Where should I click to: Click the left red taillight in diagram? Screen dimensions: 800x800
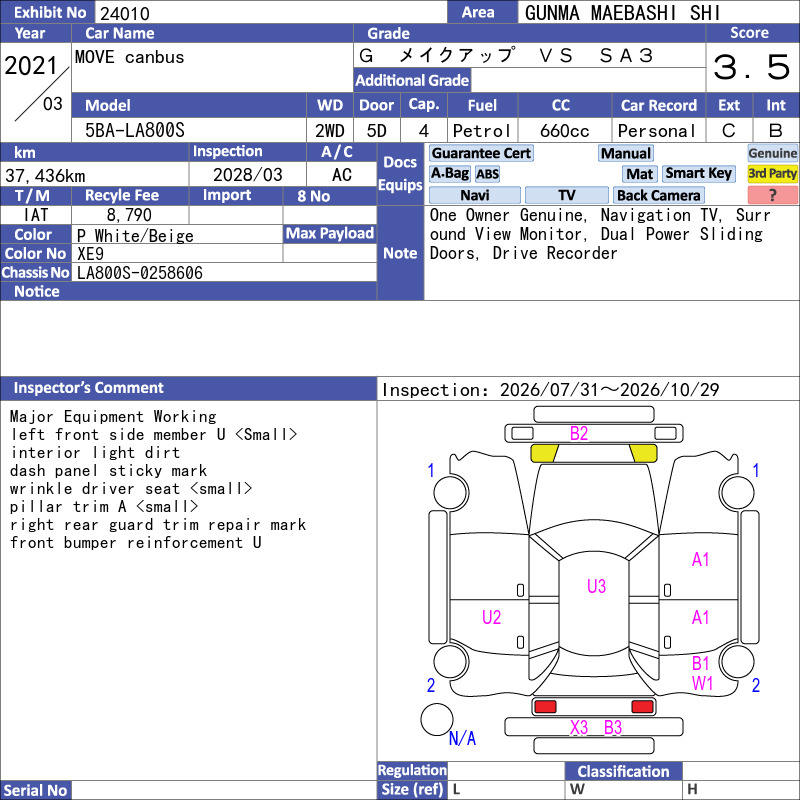545,707
